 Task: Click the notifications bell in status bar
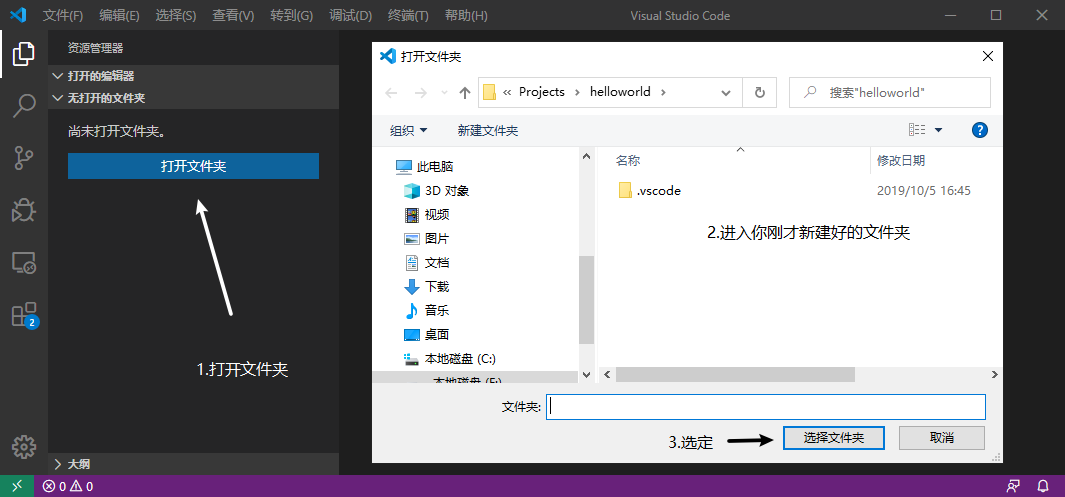[1043, 486]
